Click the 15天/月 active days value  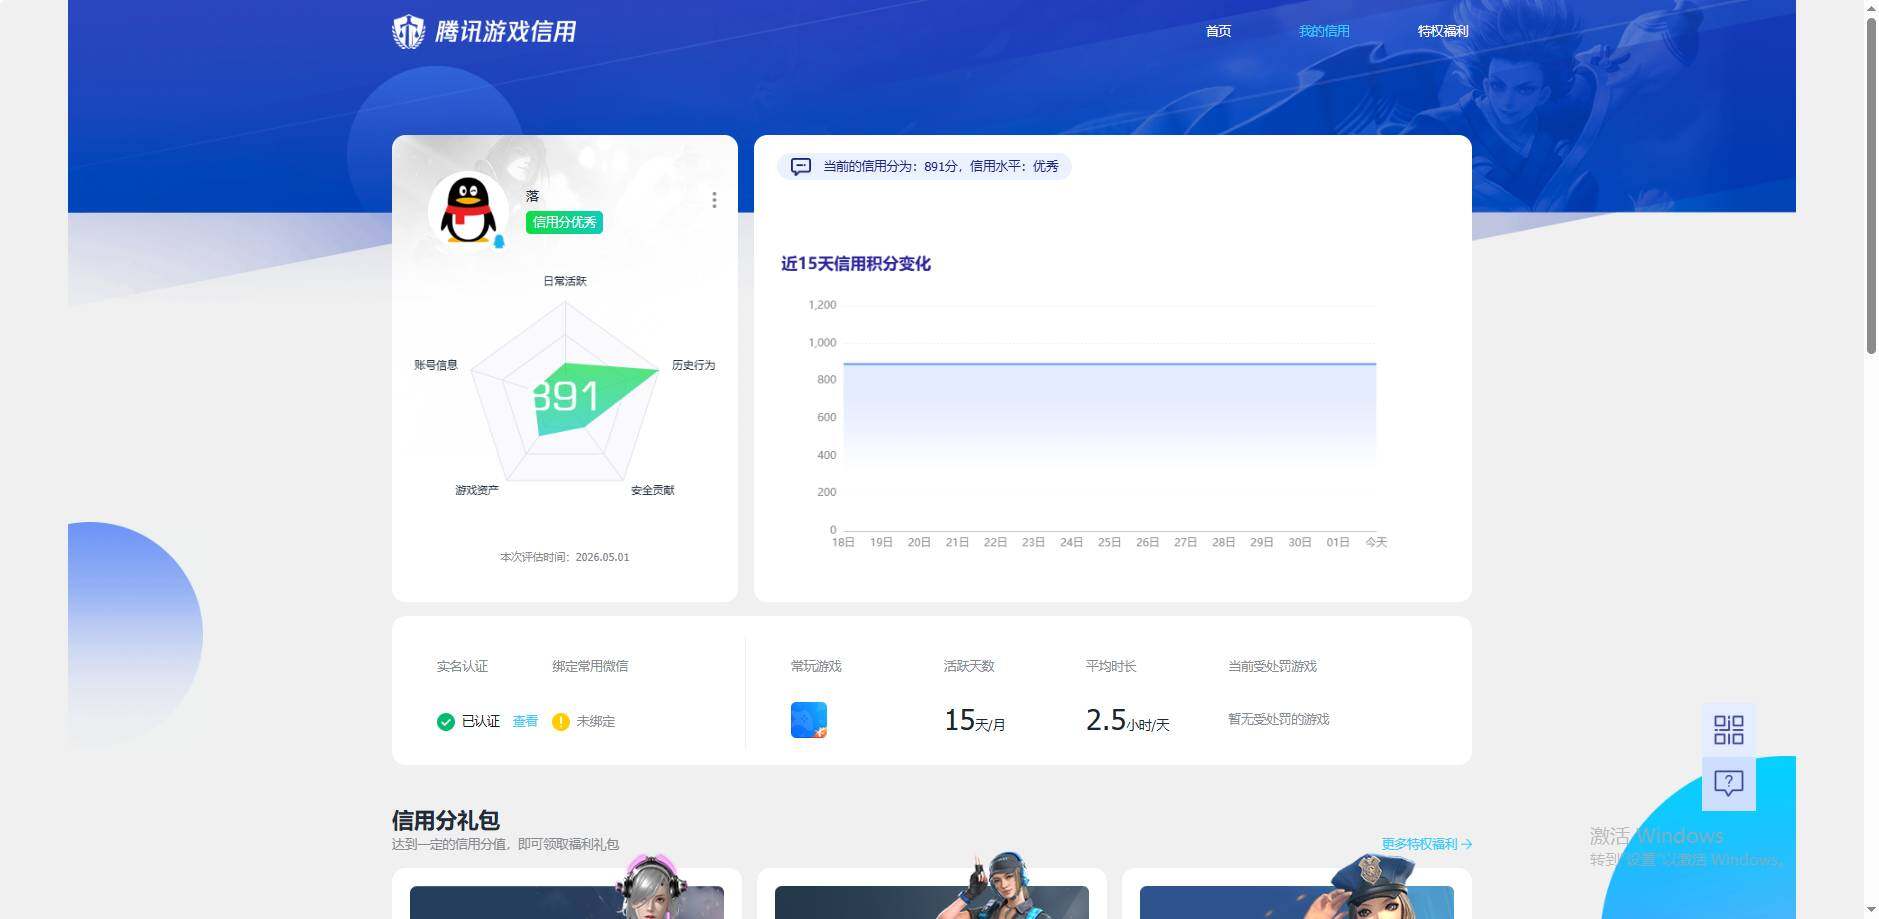point(975,720)
